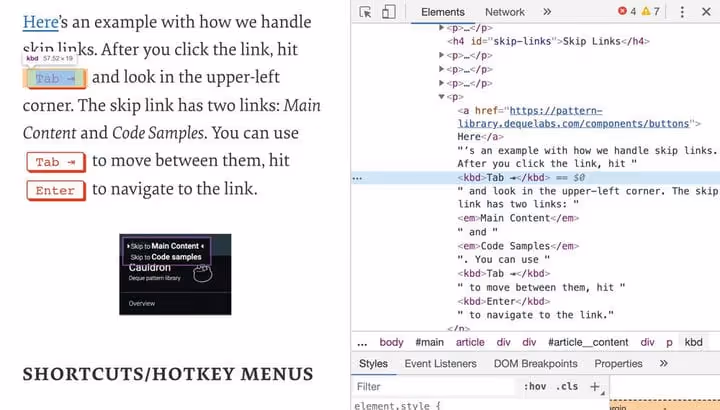
Task: Select the highlighted kbd Tab node
Action: tap(504, 178)
